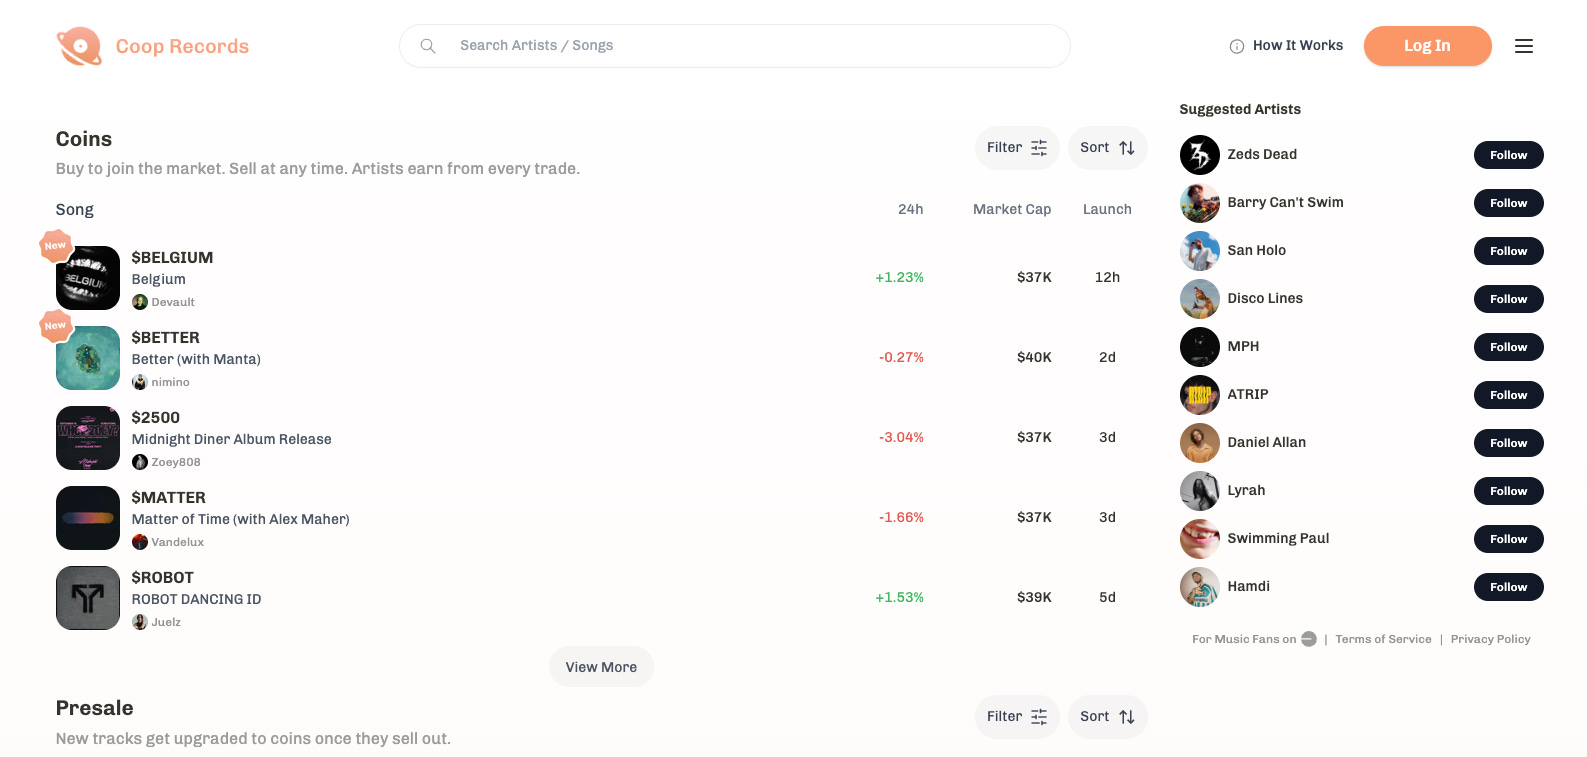Click the Log In button
The height and width of the screenshot is (757, 1587).
click(x=1427, y=46)
